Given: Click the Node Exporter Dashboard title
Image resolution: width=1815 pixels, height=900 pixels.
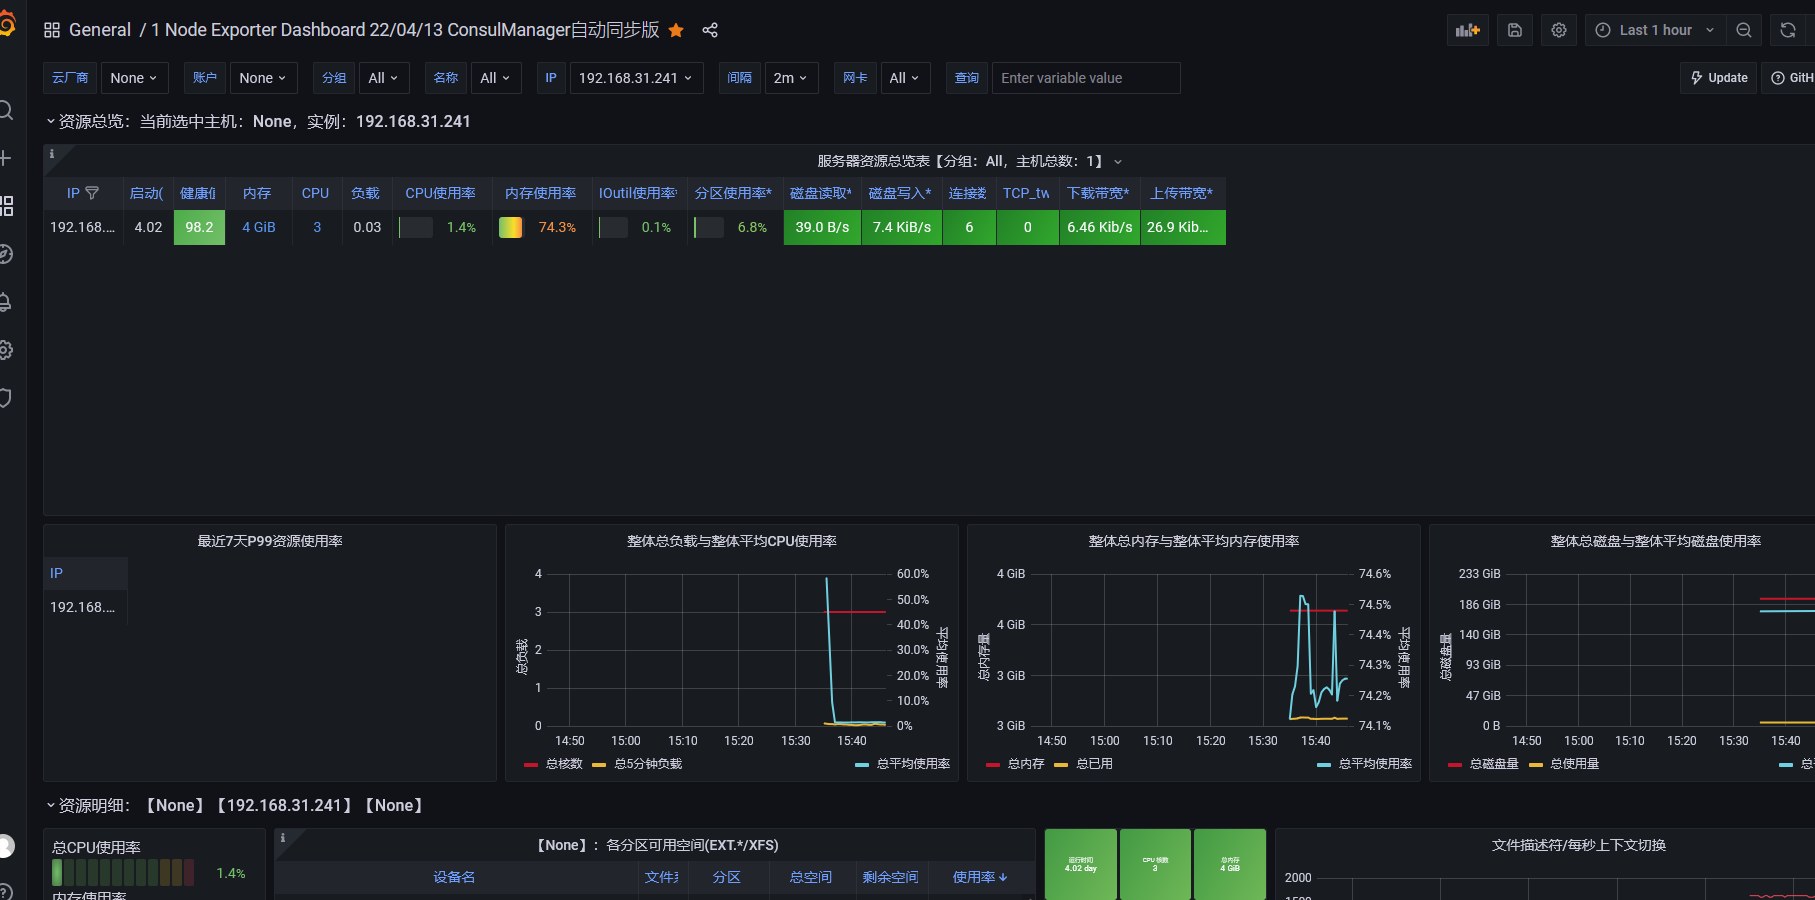Looking at the screenshot, I should (405, 30).
